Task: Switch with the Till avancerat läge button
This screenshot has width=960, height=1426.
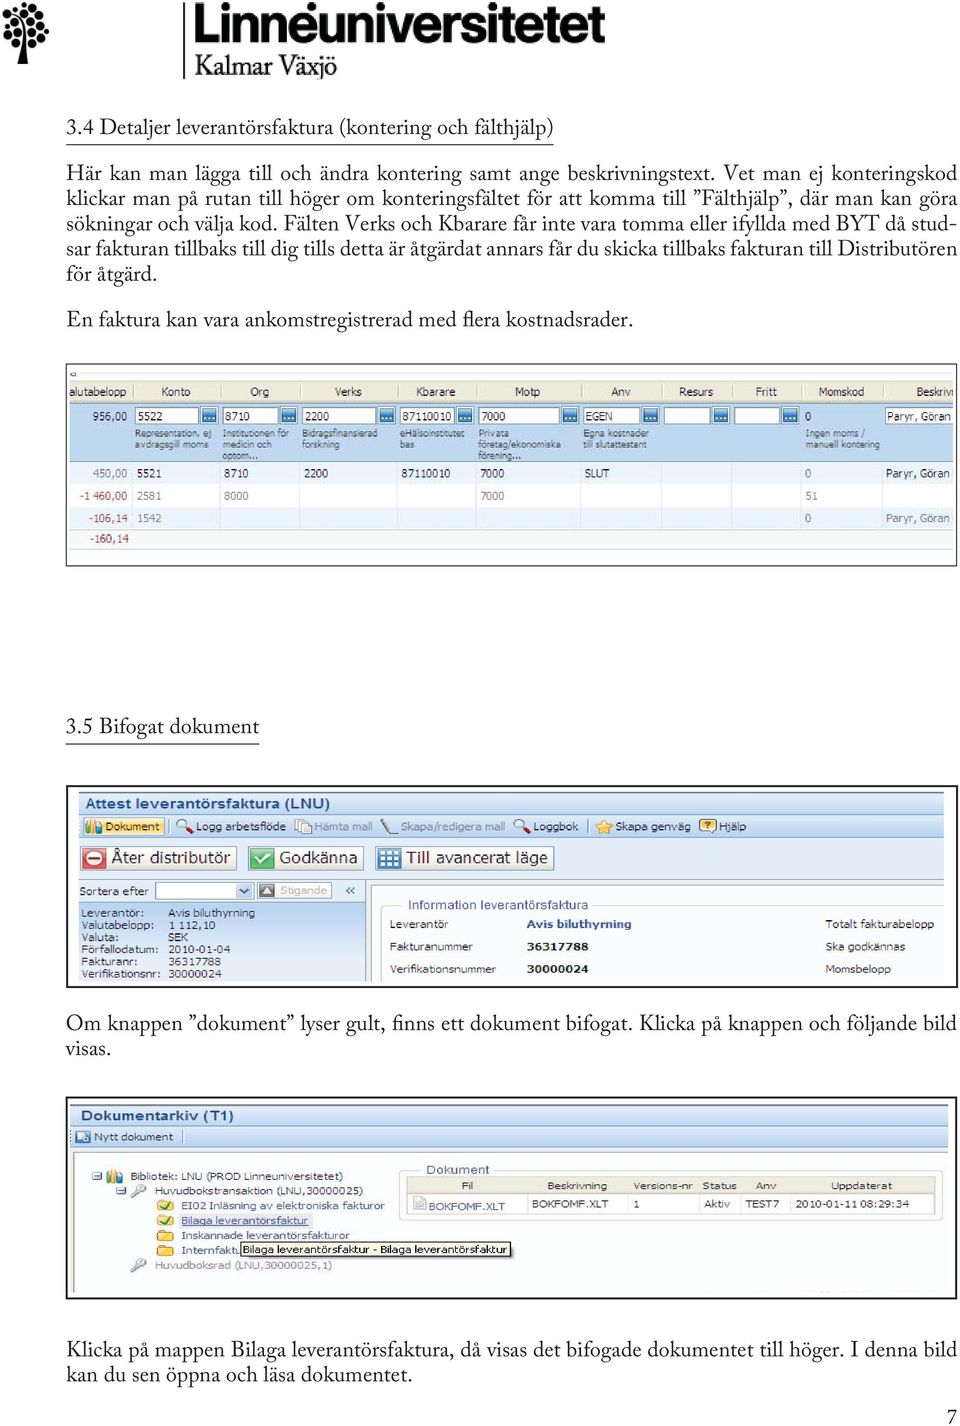Action: (465, 857)
